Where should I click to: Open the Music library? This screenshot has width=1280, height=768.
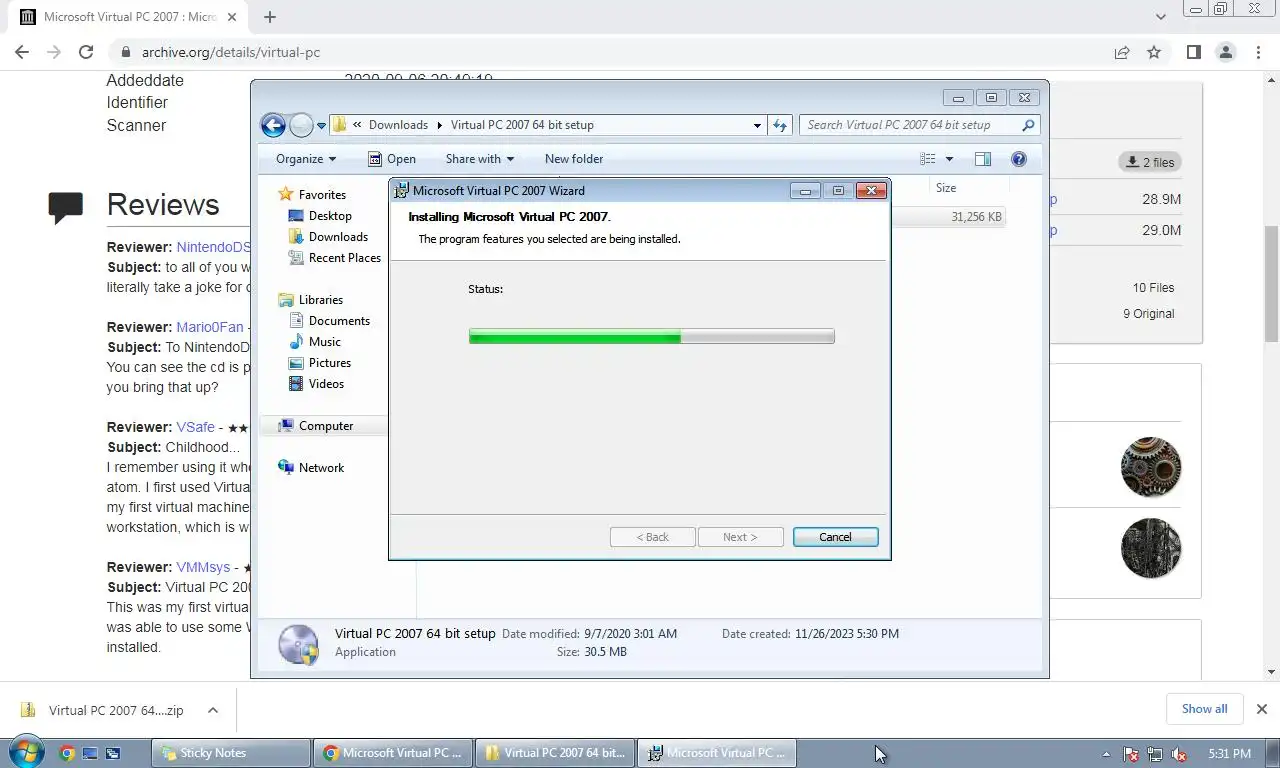315,341
